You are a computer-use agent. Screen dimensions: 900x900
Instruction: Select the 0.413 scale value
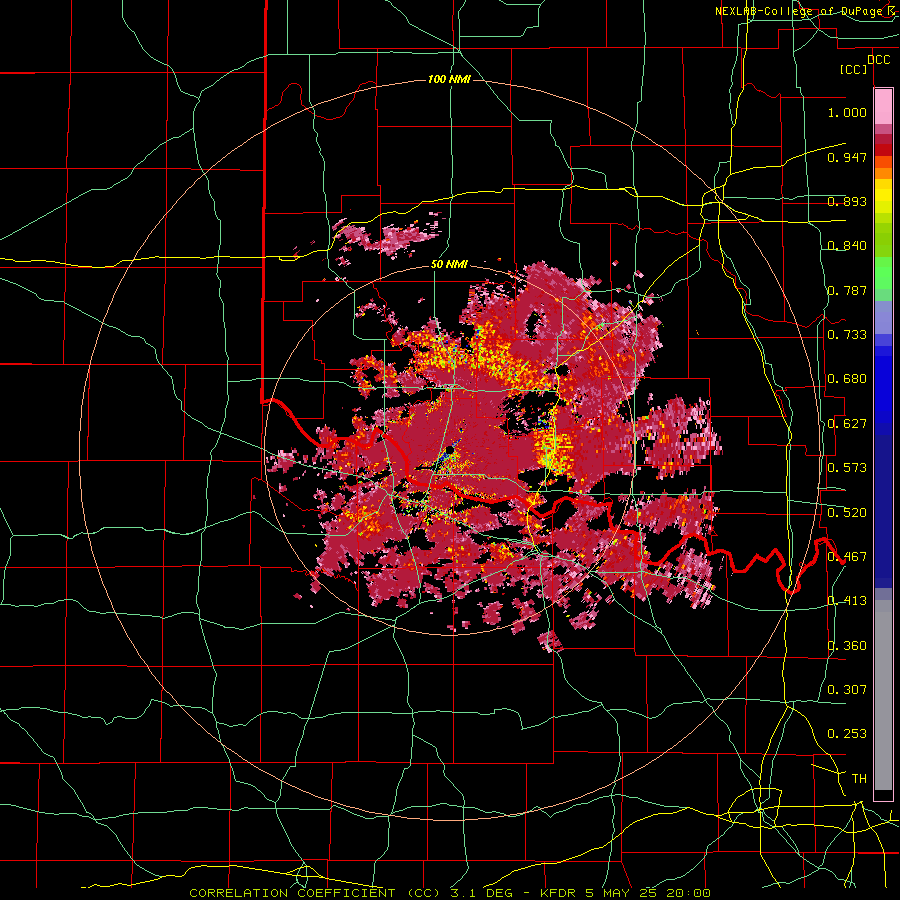coord(847,601)
